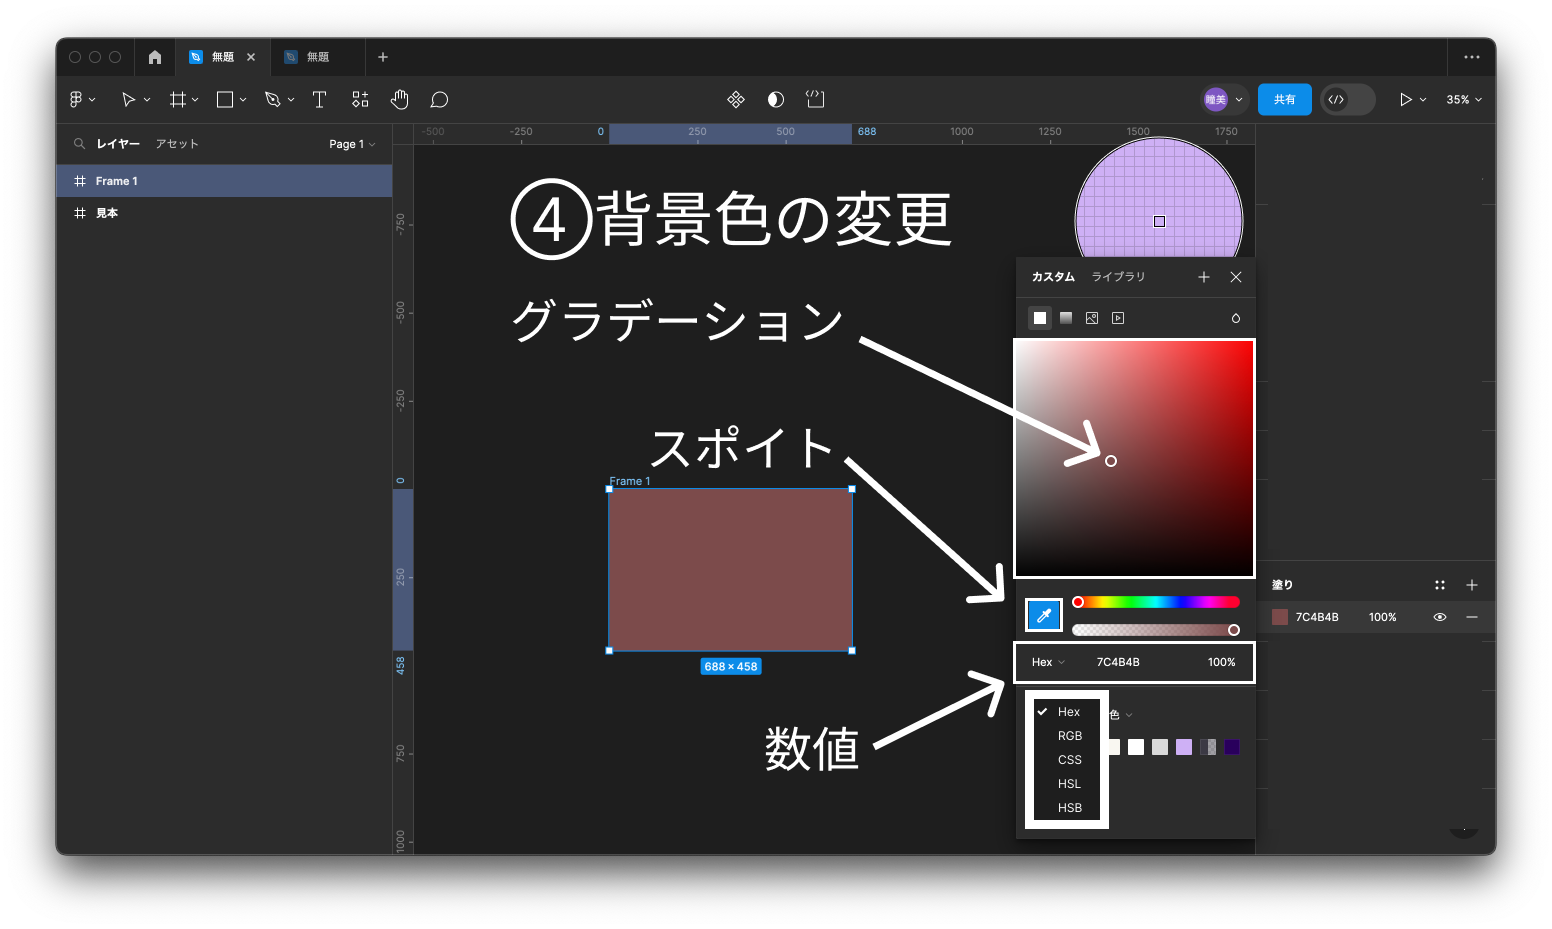Open the Actions tool icon
Viewport: 1552px width, 929px height.
(x=360, y=99)
